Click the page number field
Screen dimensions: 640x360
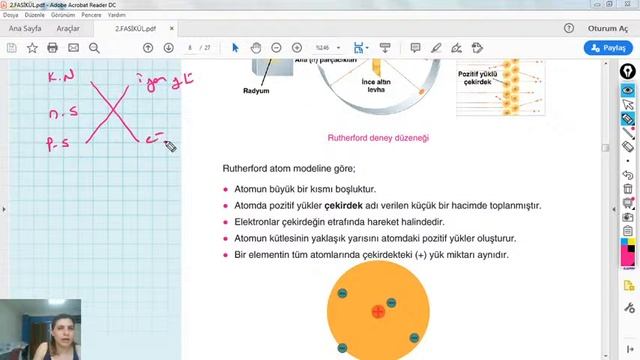pos(190,48)
